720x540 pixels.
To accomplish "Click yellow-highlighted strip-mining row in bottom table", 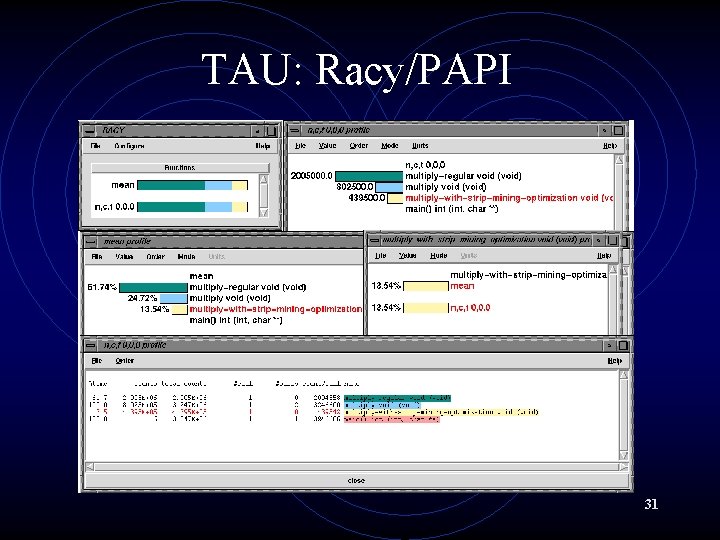I will click(441, 412).
